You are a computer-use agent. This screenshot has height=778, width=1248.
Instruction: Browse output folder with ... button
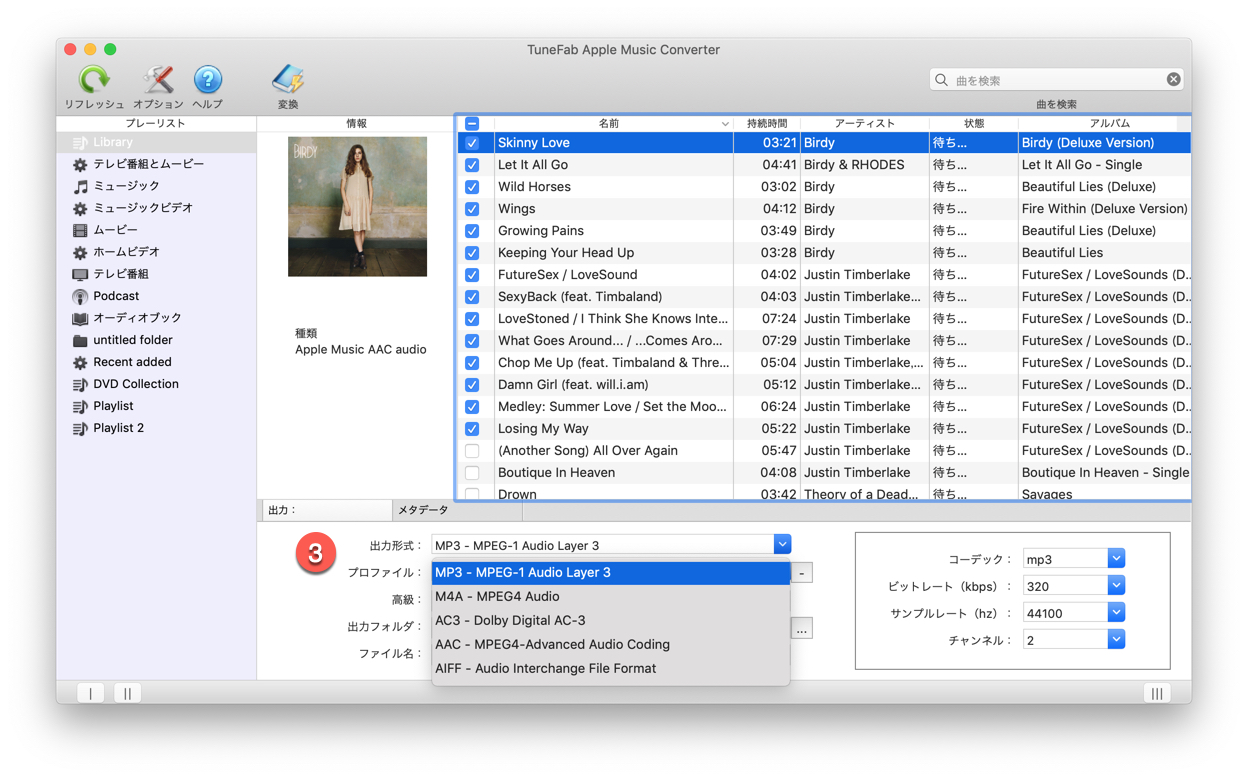tap(802, 629)
